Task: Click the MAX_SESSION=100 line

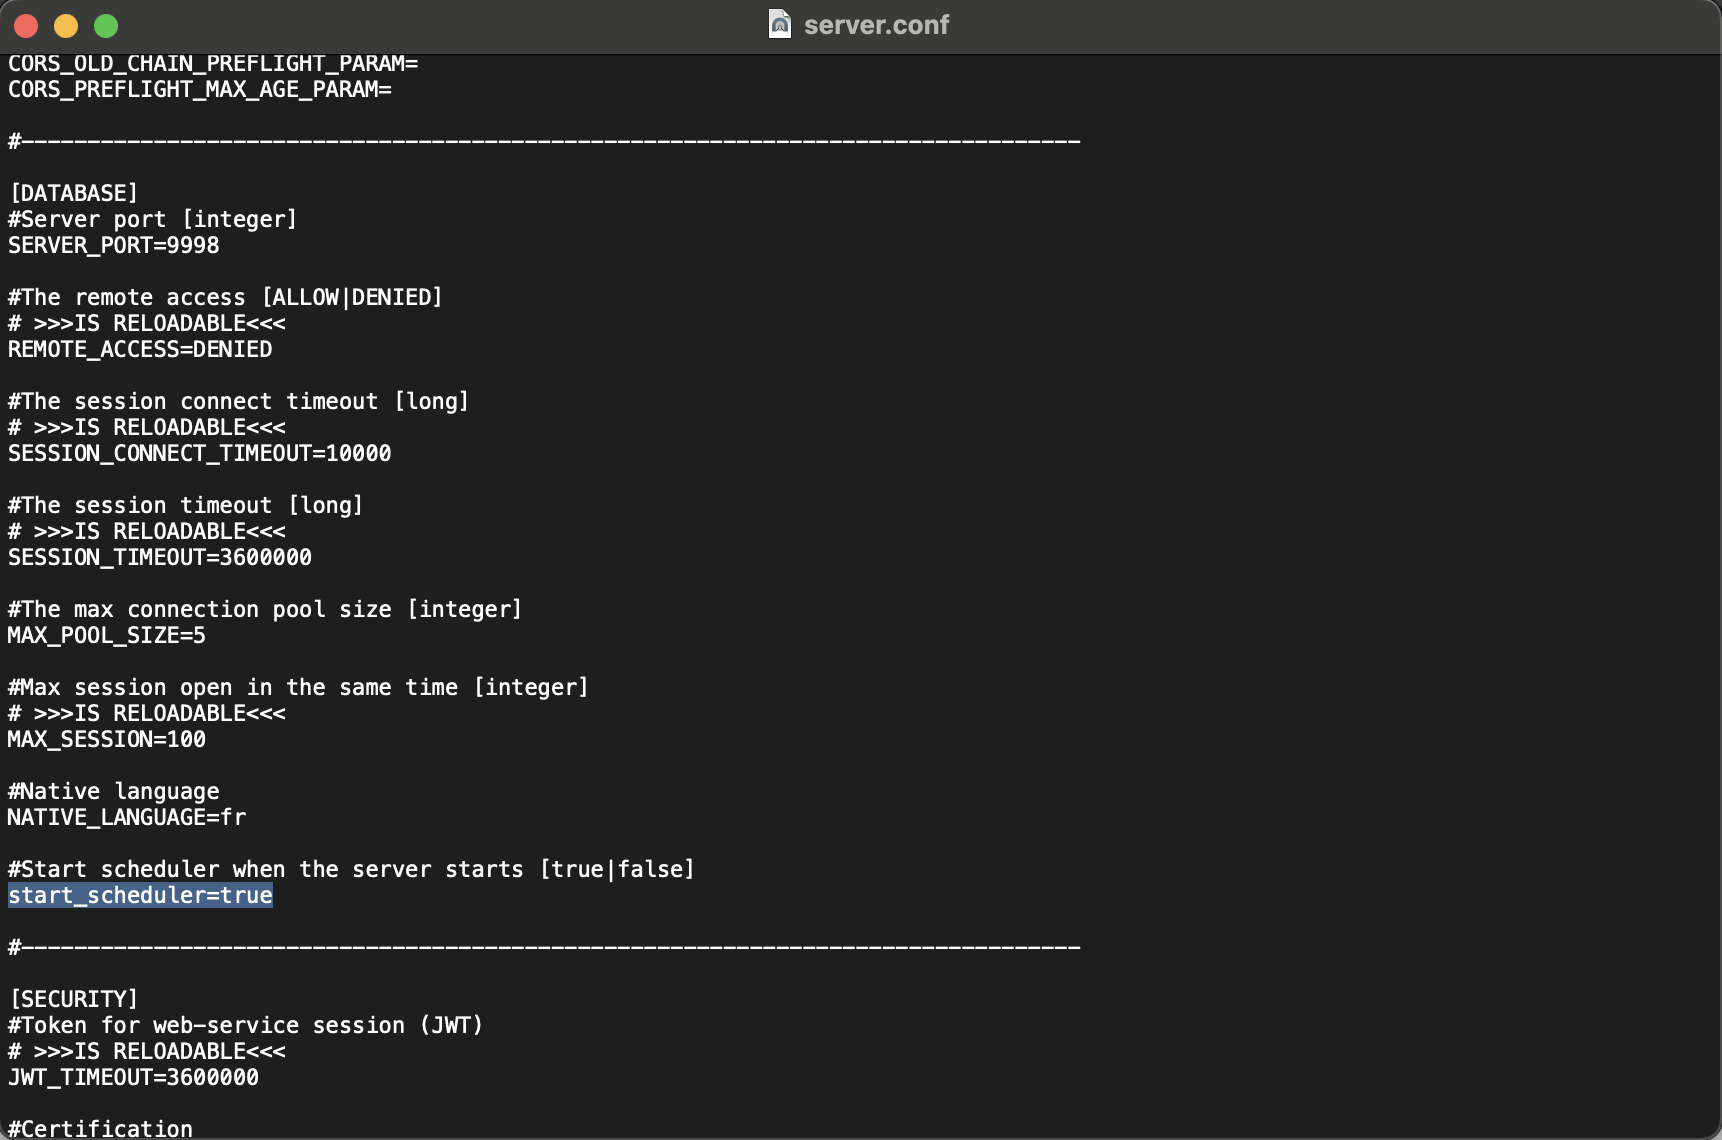Action: click(107, 740)
